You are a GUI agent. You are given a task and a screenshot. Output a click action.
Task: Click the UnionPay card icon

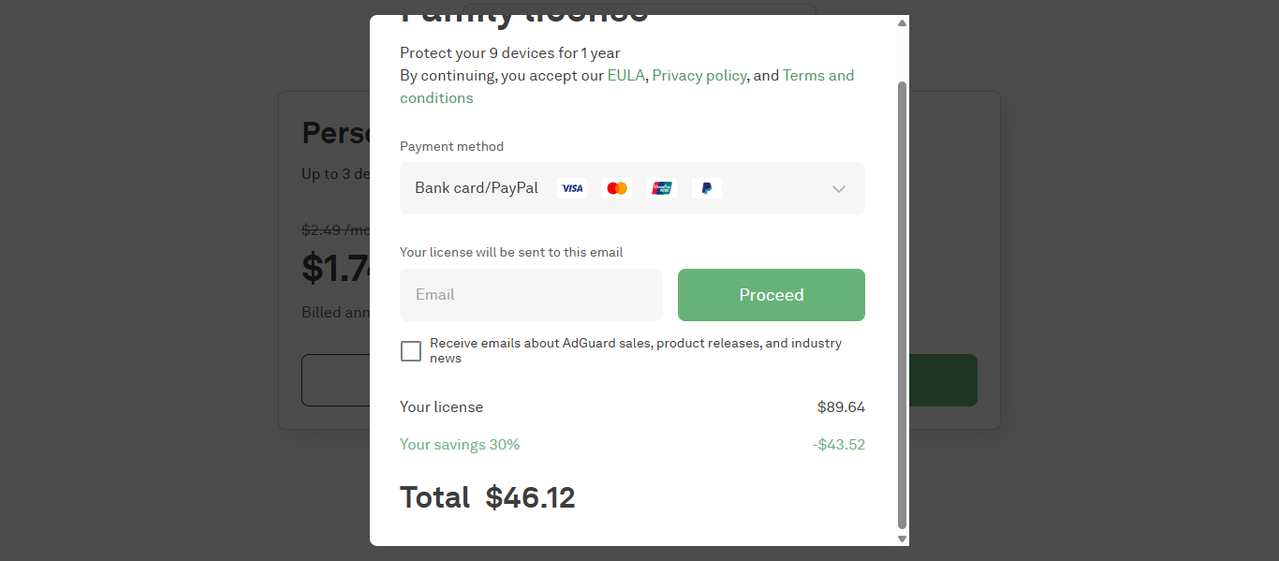pos(662,188)
